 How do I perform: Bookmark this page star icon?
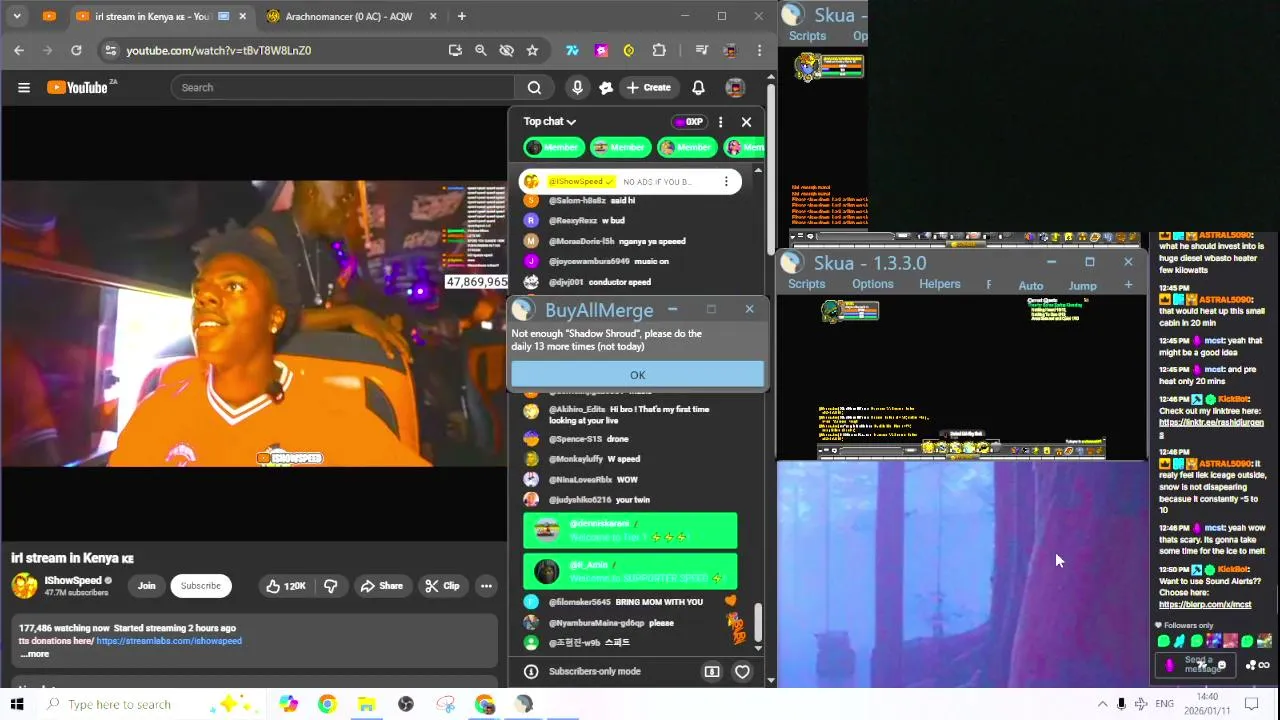pos(532,50)
